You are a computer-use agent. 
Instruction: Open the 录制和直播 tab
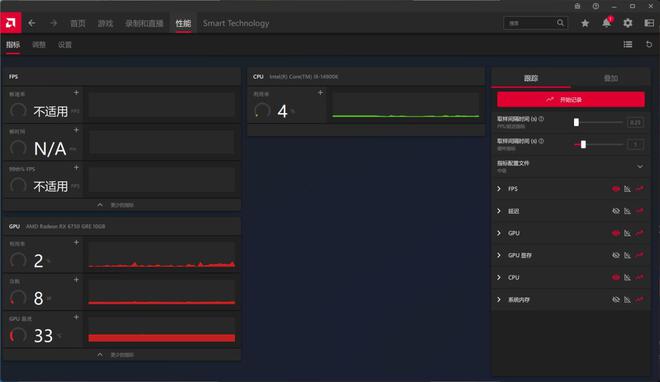[x=144, y=23]
